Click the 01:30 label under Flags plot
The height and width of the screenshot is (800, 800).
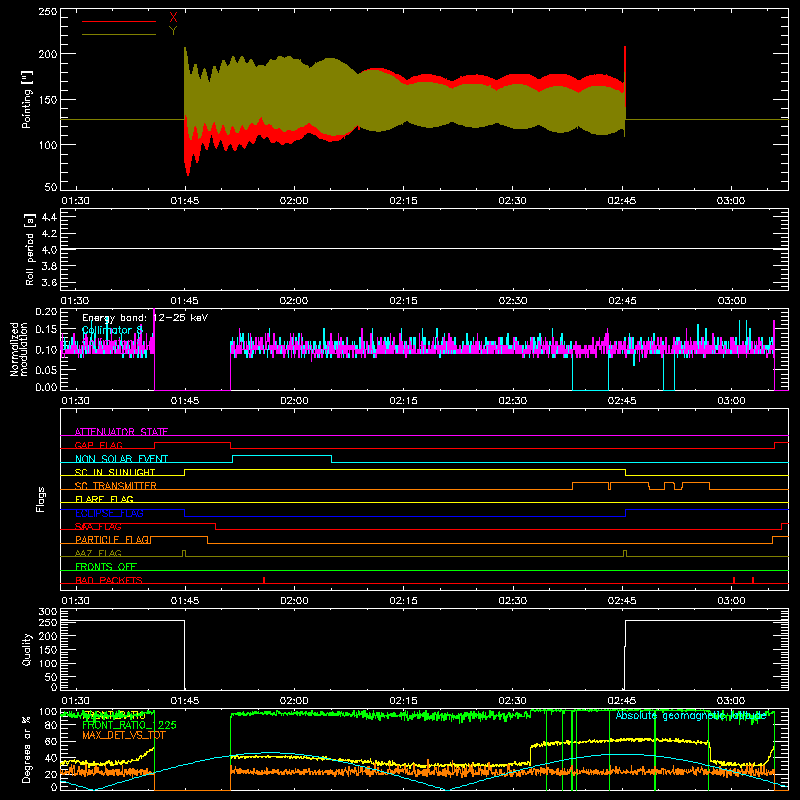tap(76, 601)
